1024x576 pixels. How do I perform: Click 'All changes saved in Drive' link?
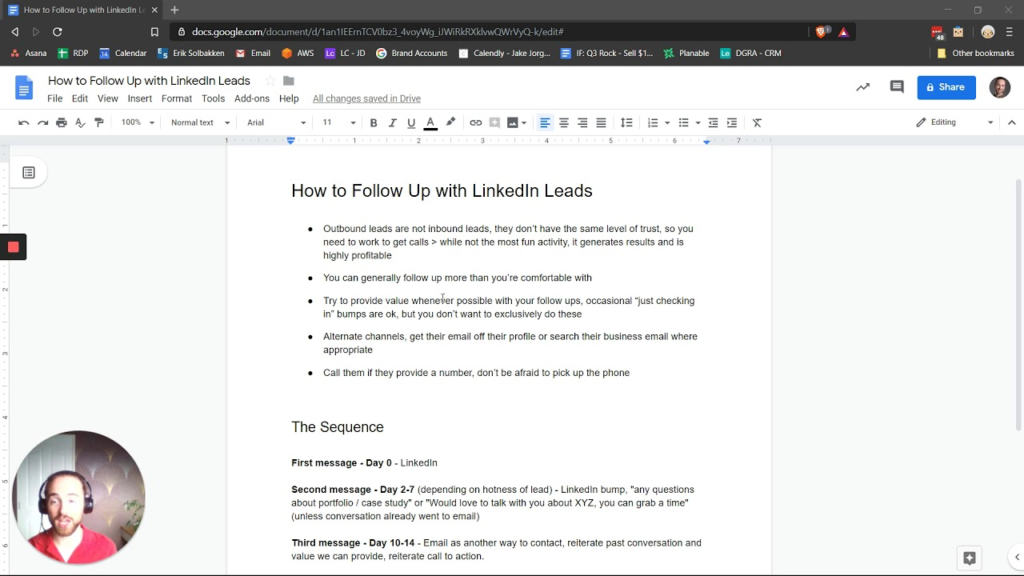coord(366,99)
